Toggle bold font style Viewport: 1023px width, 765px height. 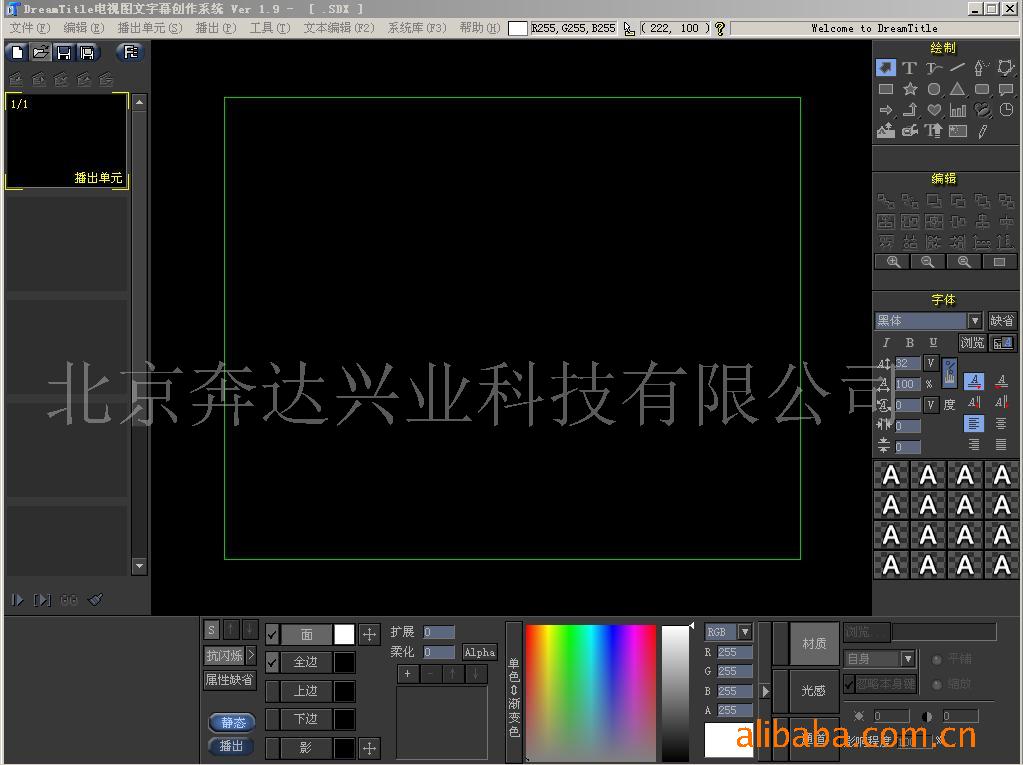coord(909,342)
